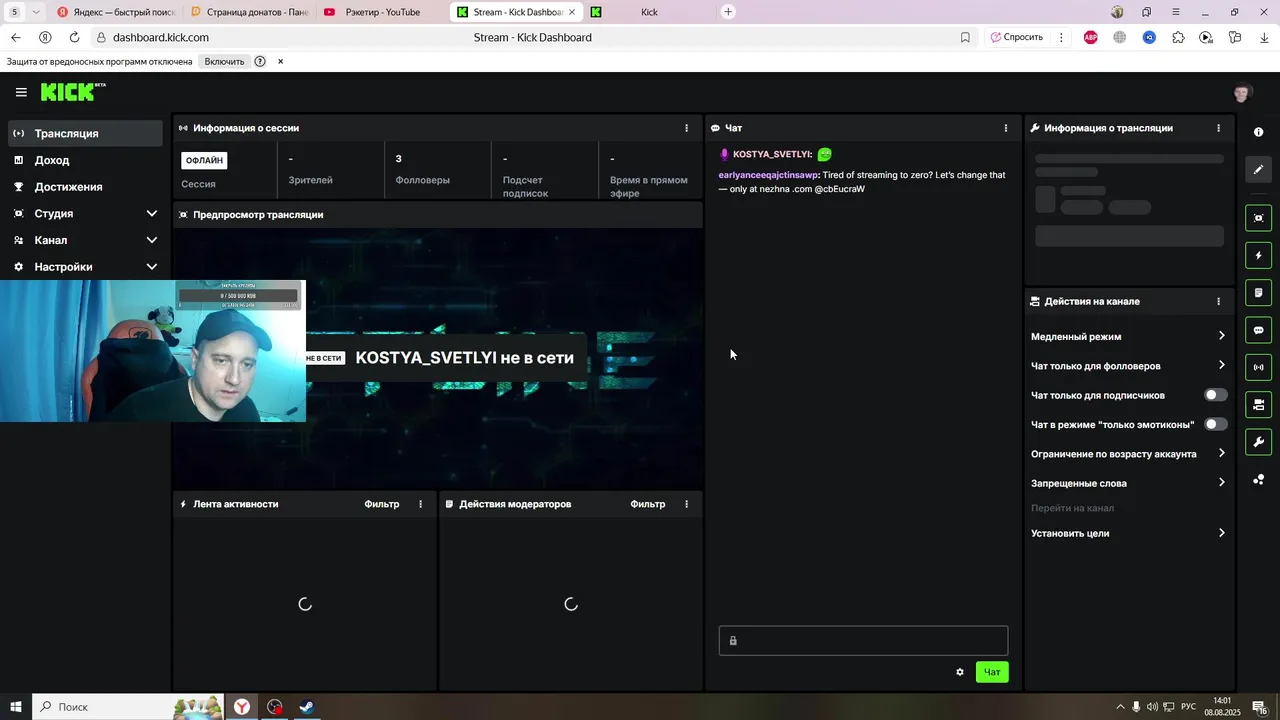Open Фильтр in Действия модераторов

coord(648,504)
